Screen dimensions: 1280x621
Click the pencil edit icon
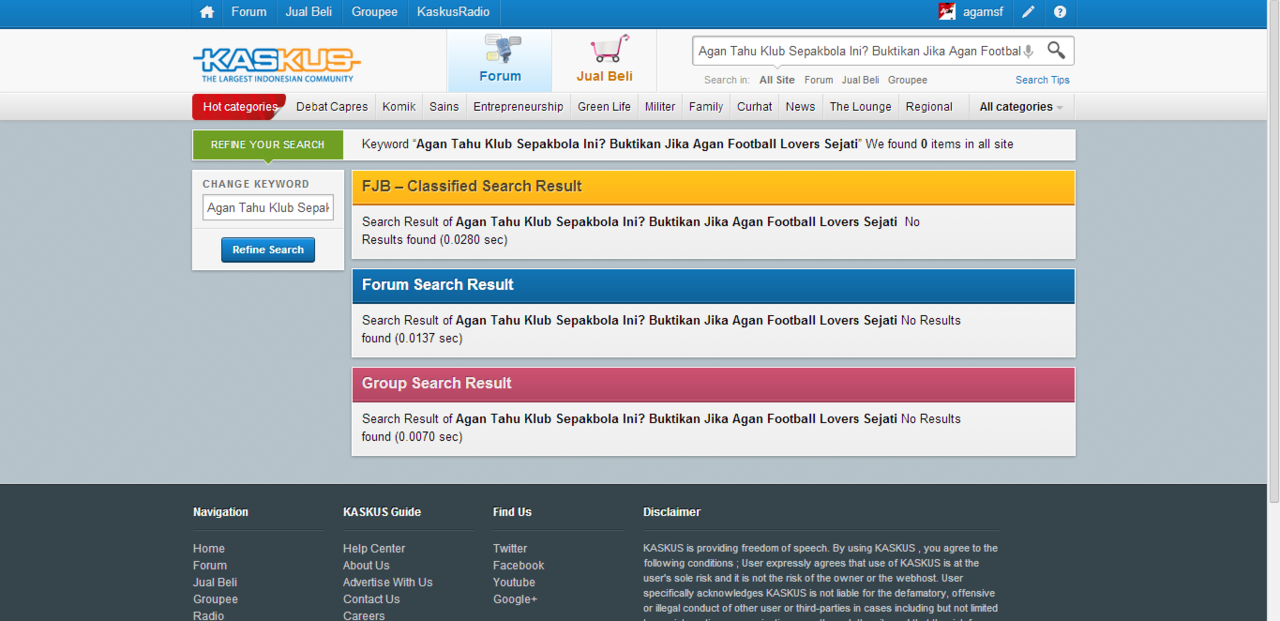[1028, 12]
